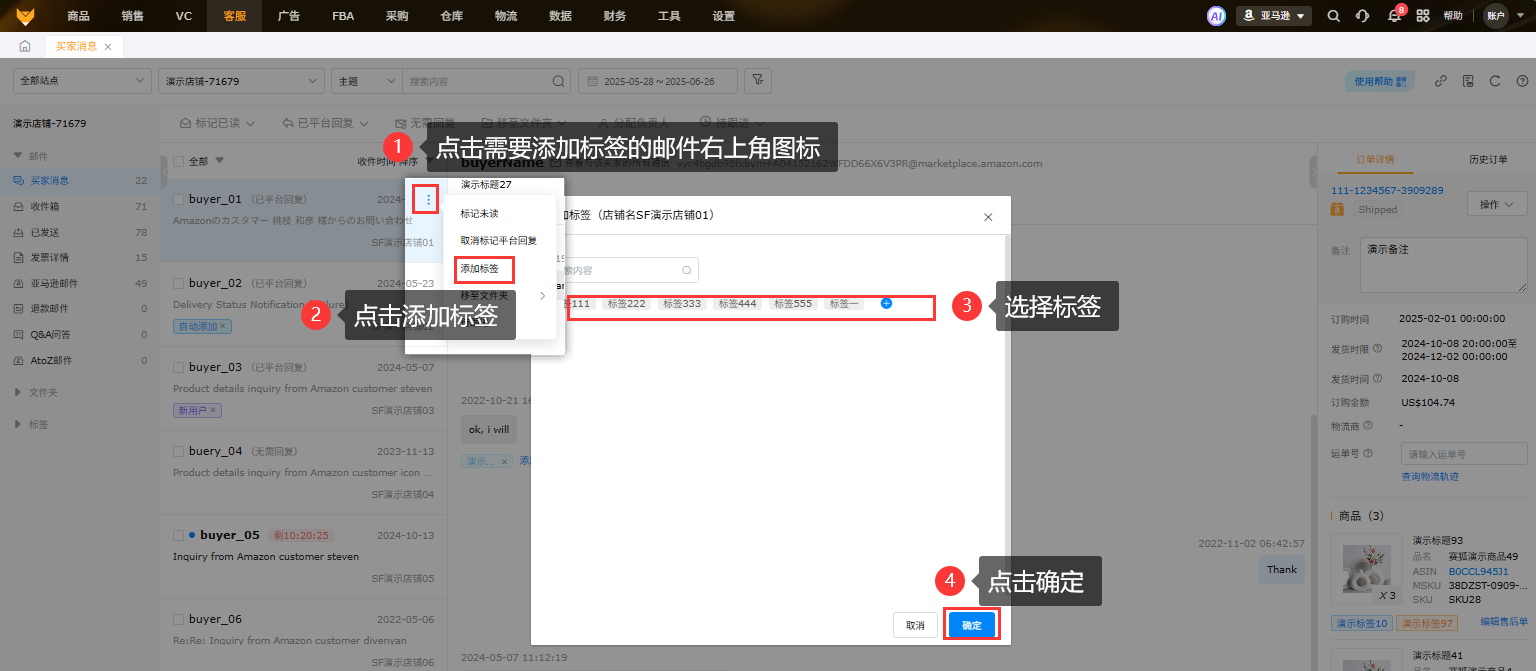The image size is (1536, 671).
Task: Click the funnel filter icon next to date range
Action: coord(757,81)
